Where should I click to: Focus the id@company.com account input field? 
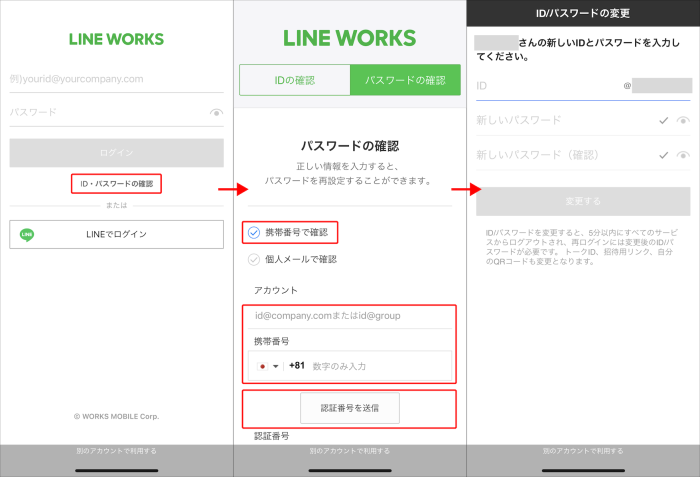click(x=350, y=316)
